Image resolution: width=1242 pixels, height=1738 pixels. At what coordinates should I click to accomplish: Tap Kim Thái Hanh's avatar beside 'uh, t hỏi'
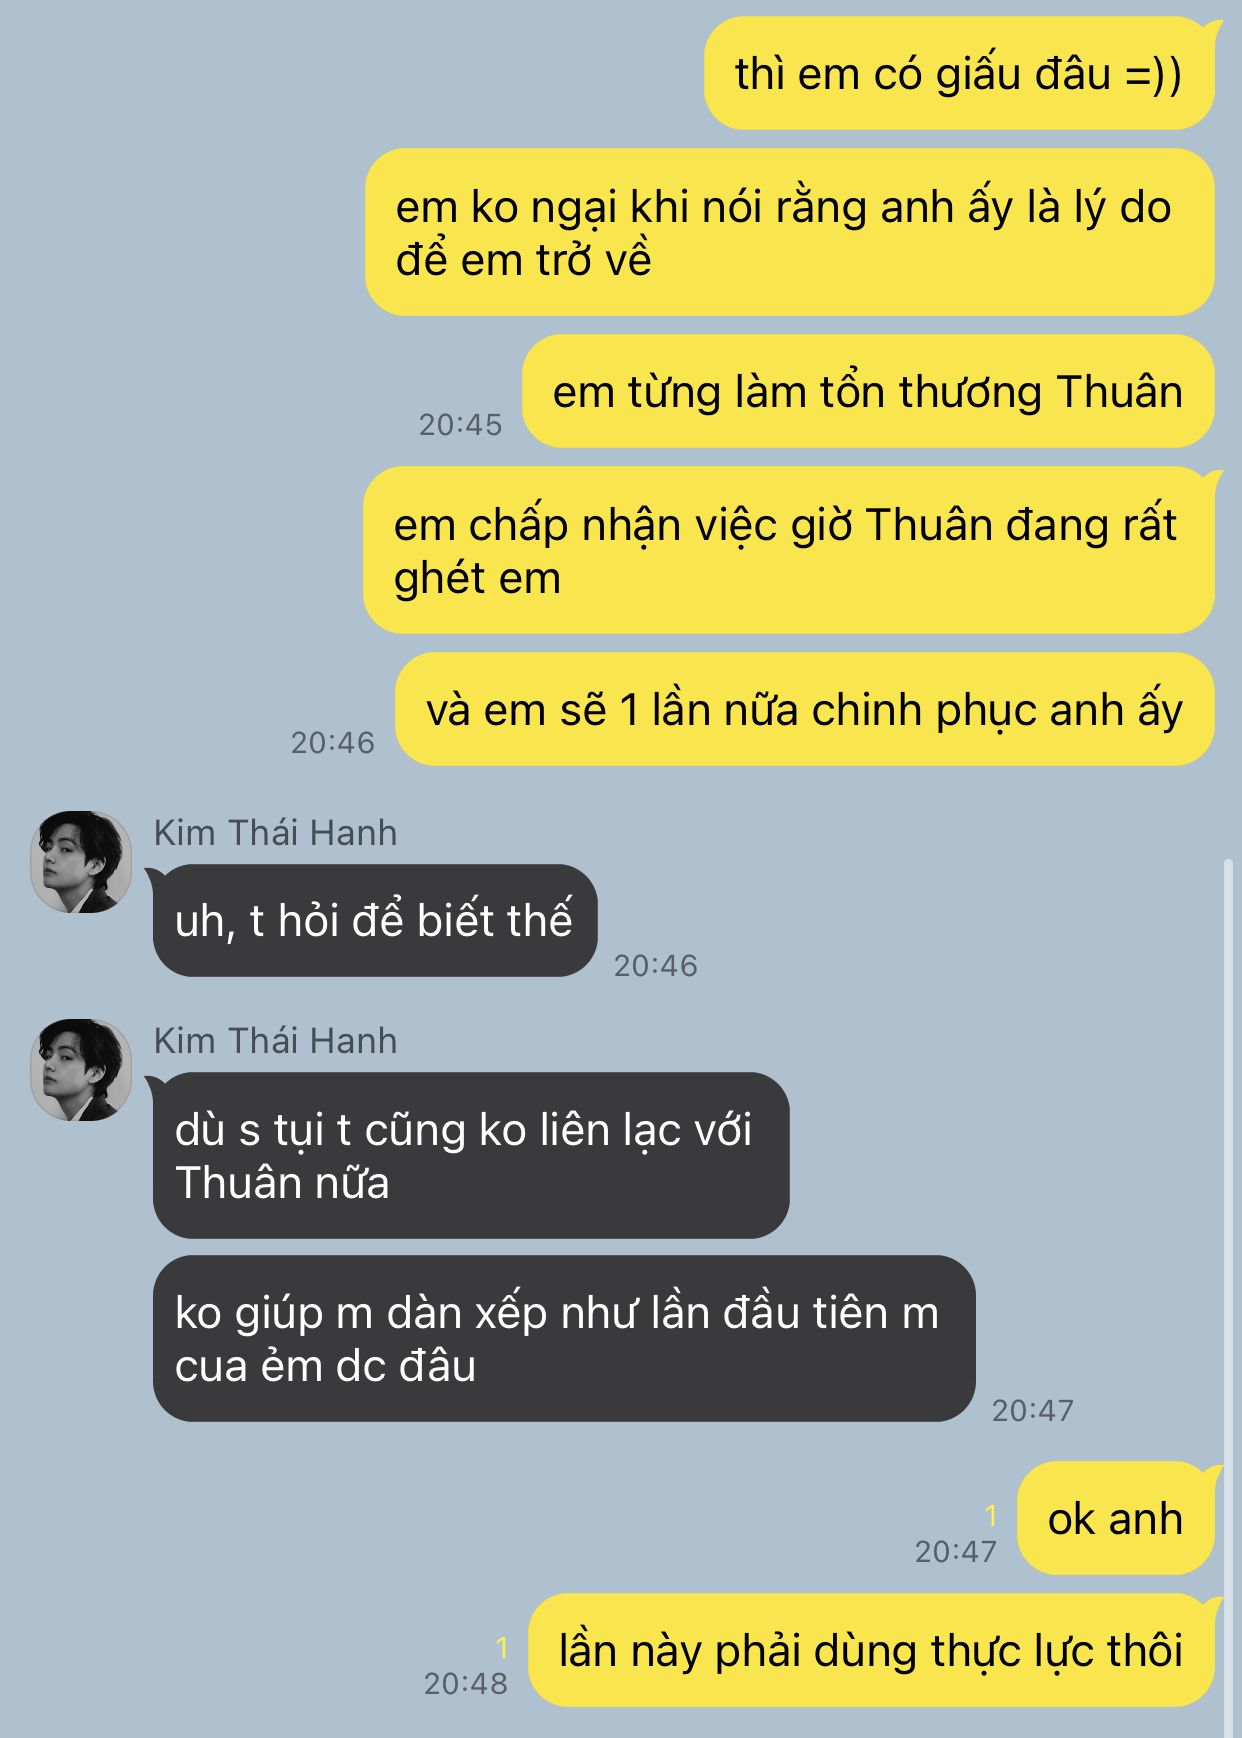pos(81,862)
